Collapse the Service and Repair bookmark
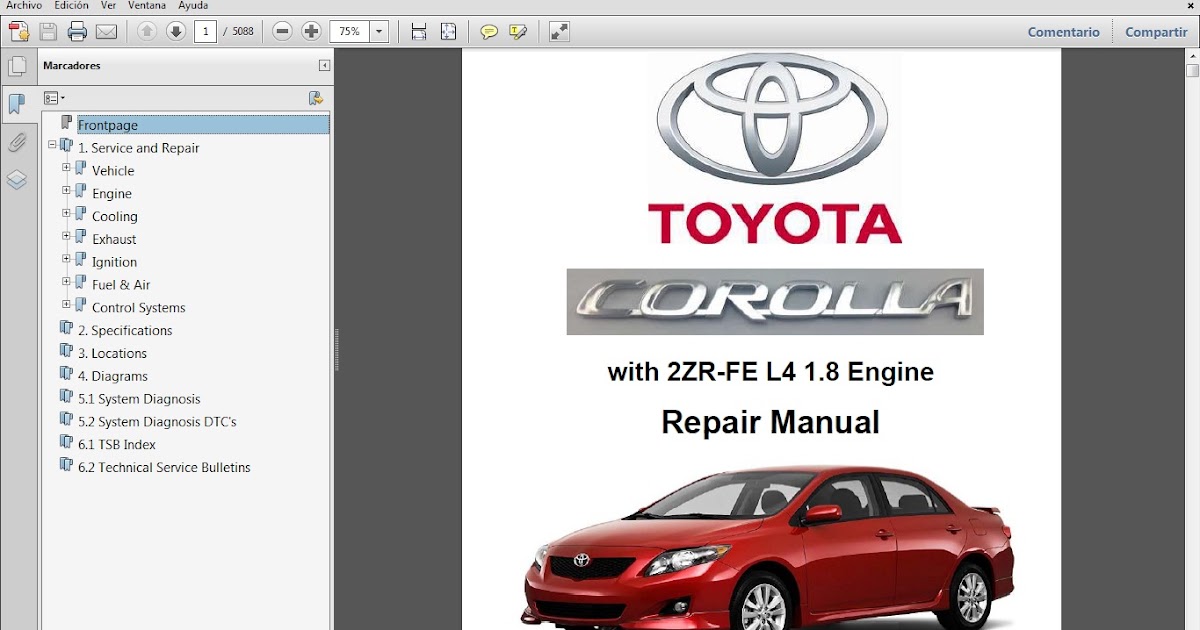Image resolution: width=1200 pixels, height=630 pixels. 52,147
